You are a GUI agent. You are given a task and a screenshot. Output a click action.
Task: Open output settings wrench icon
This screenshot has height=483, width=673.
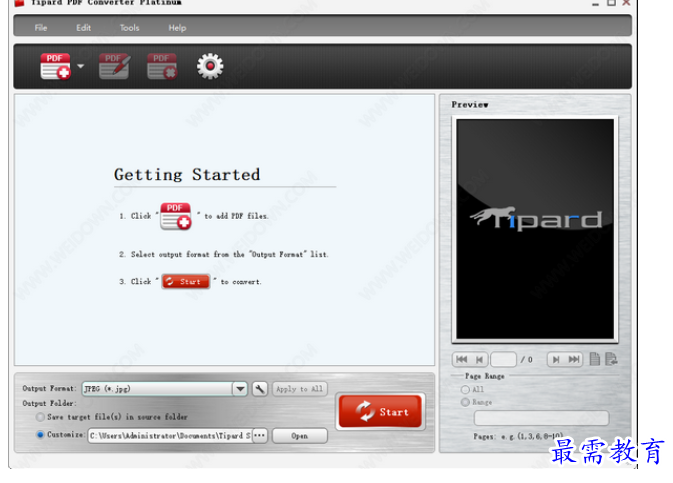(x=260, y=389)
